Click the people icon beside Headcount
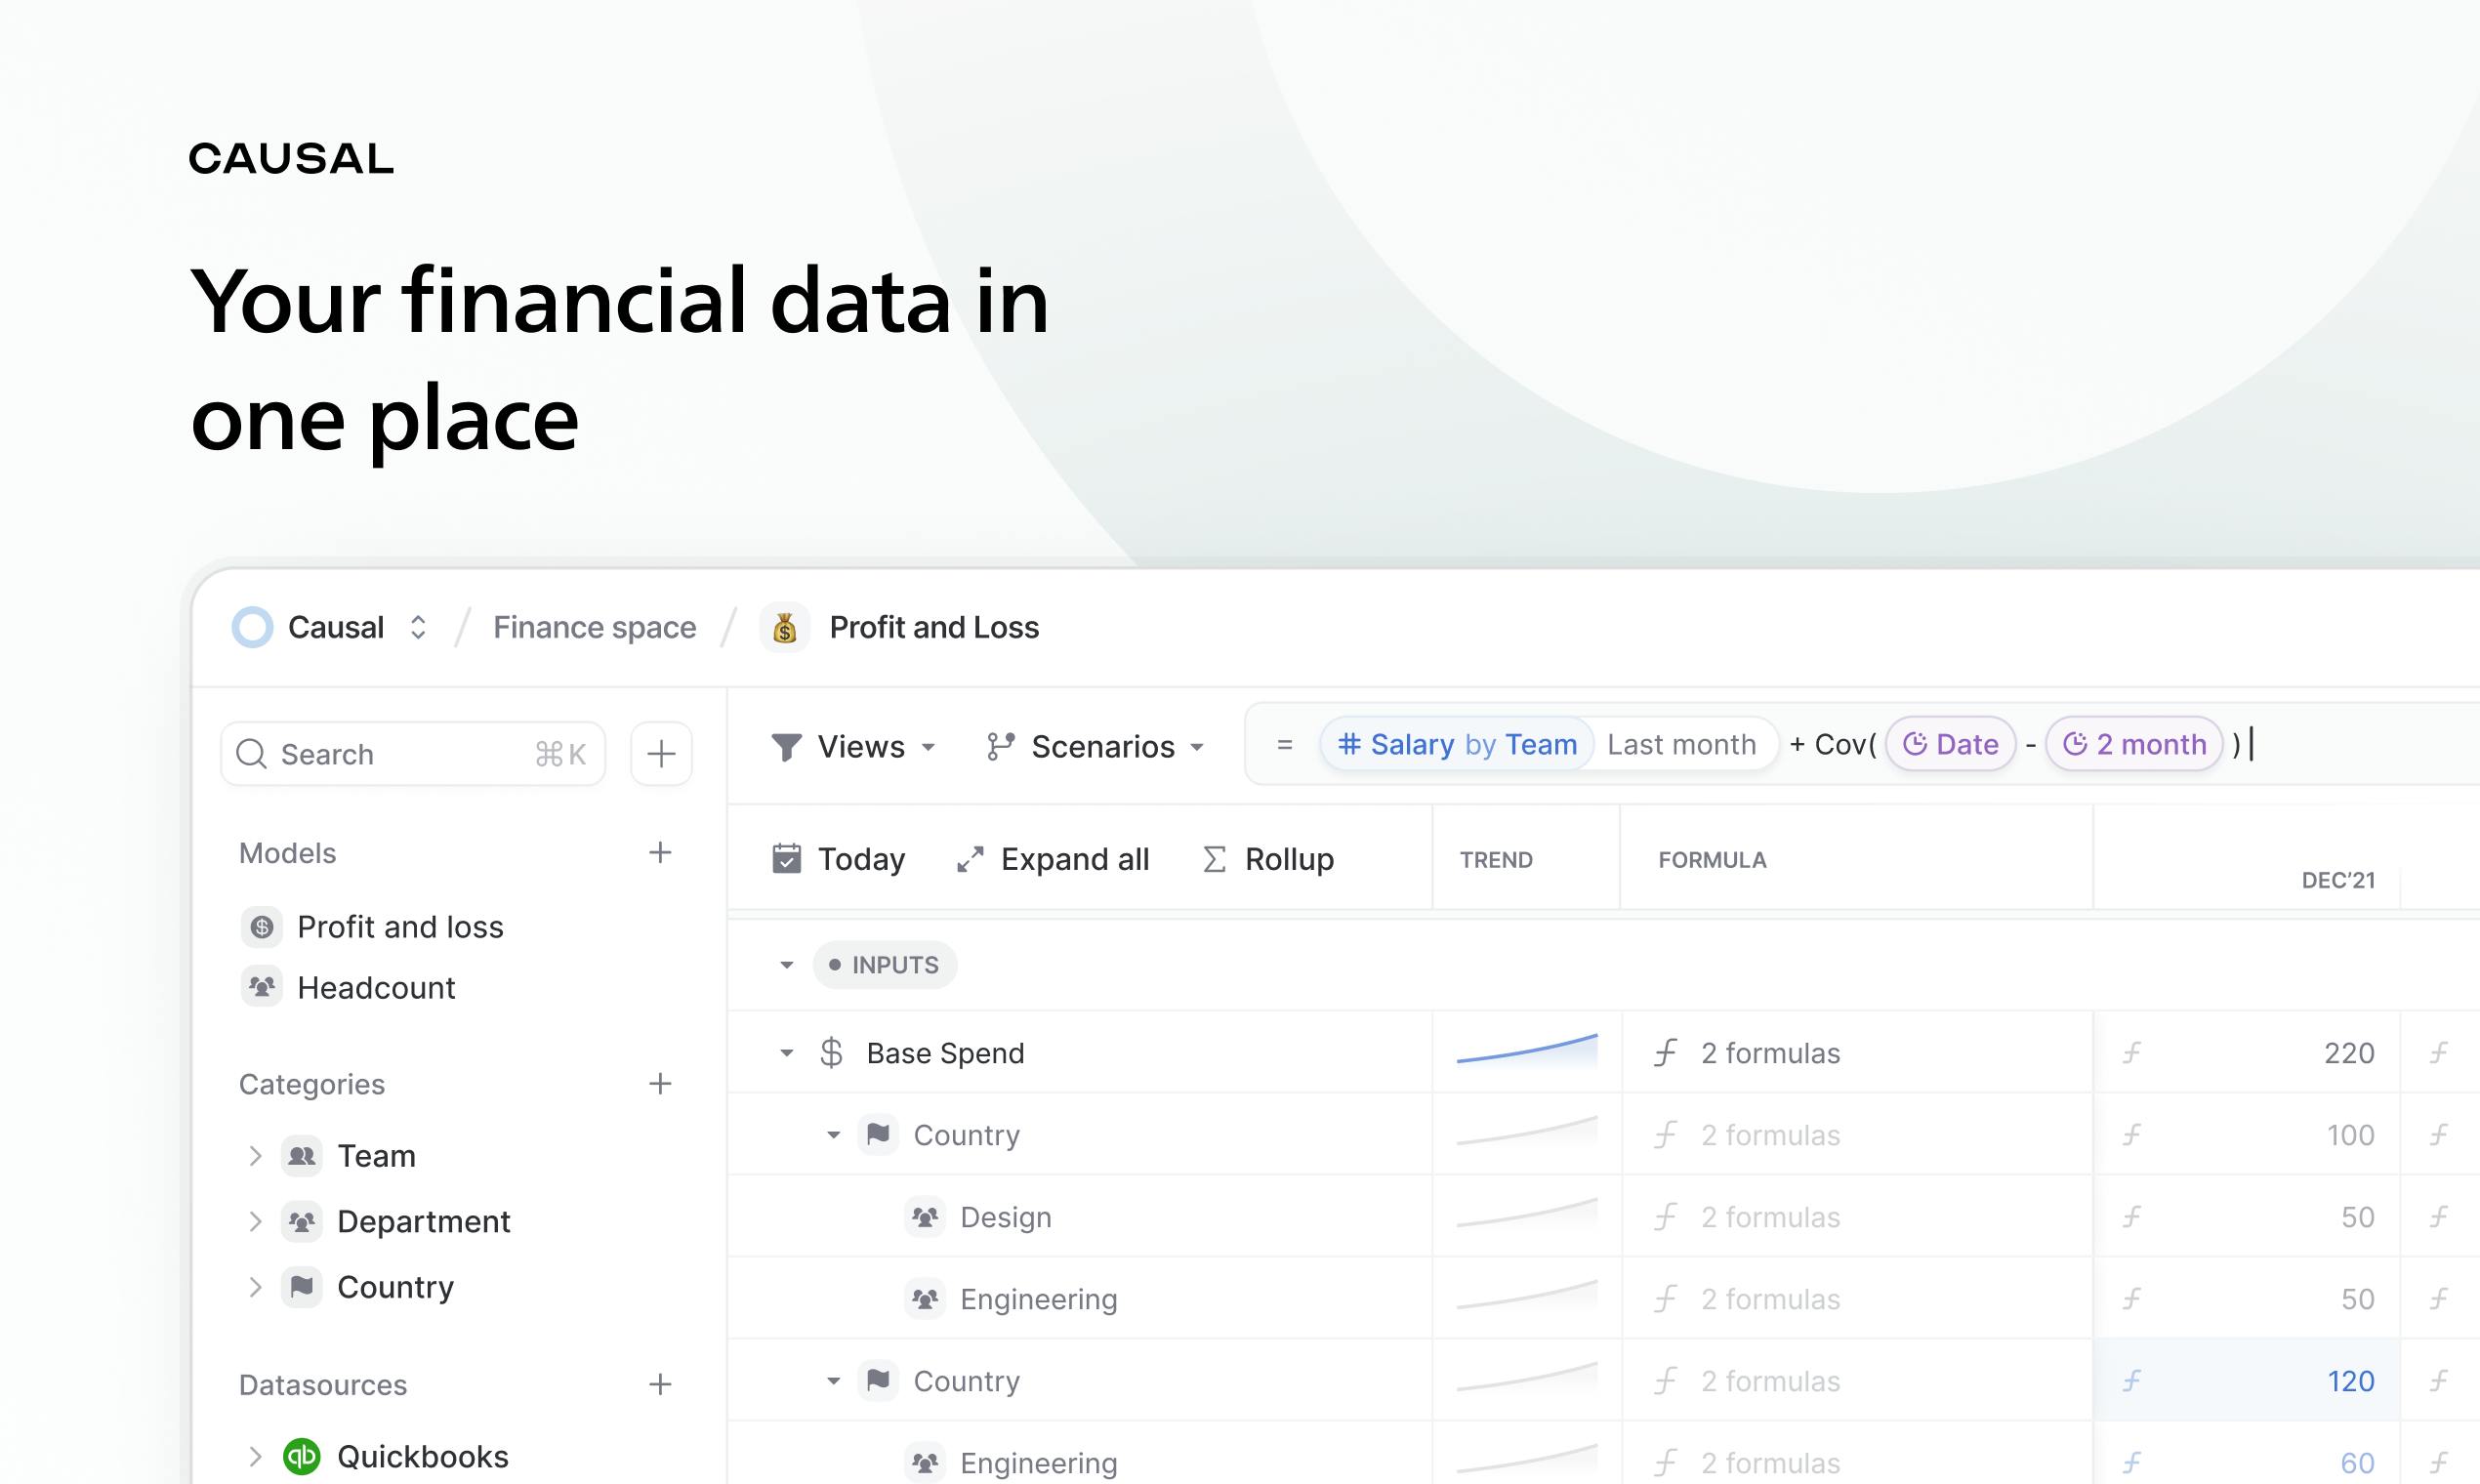Image resolution: width=2480 pixels, height=1484 pixels. tap(262, 988)
